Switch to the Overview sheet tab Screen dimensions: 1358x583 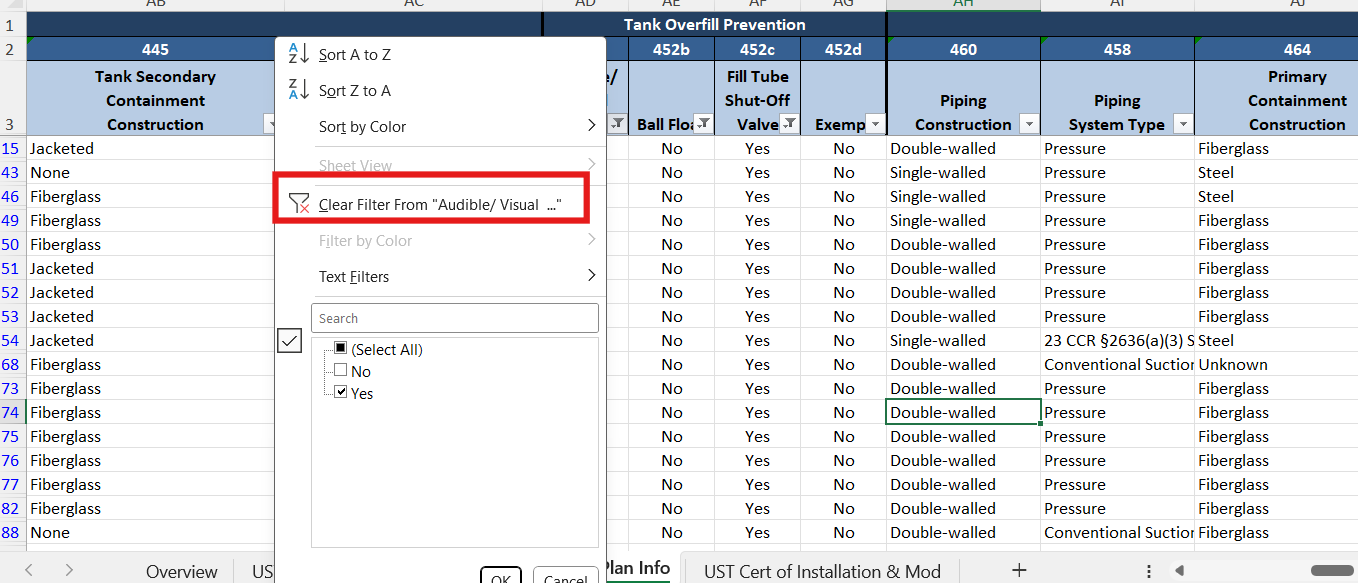[x=181, y=571]
